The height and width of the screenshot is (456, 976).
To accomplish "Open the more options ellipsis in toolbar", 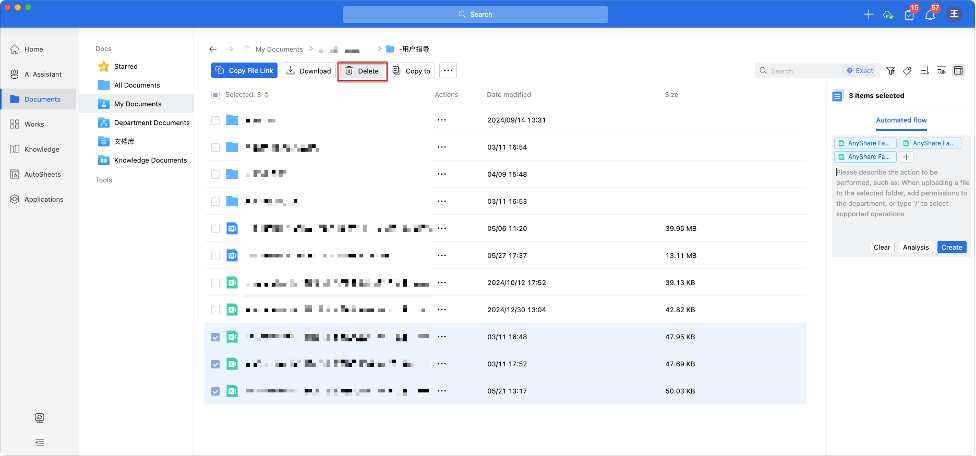I will 448,71.
